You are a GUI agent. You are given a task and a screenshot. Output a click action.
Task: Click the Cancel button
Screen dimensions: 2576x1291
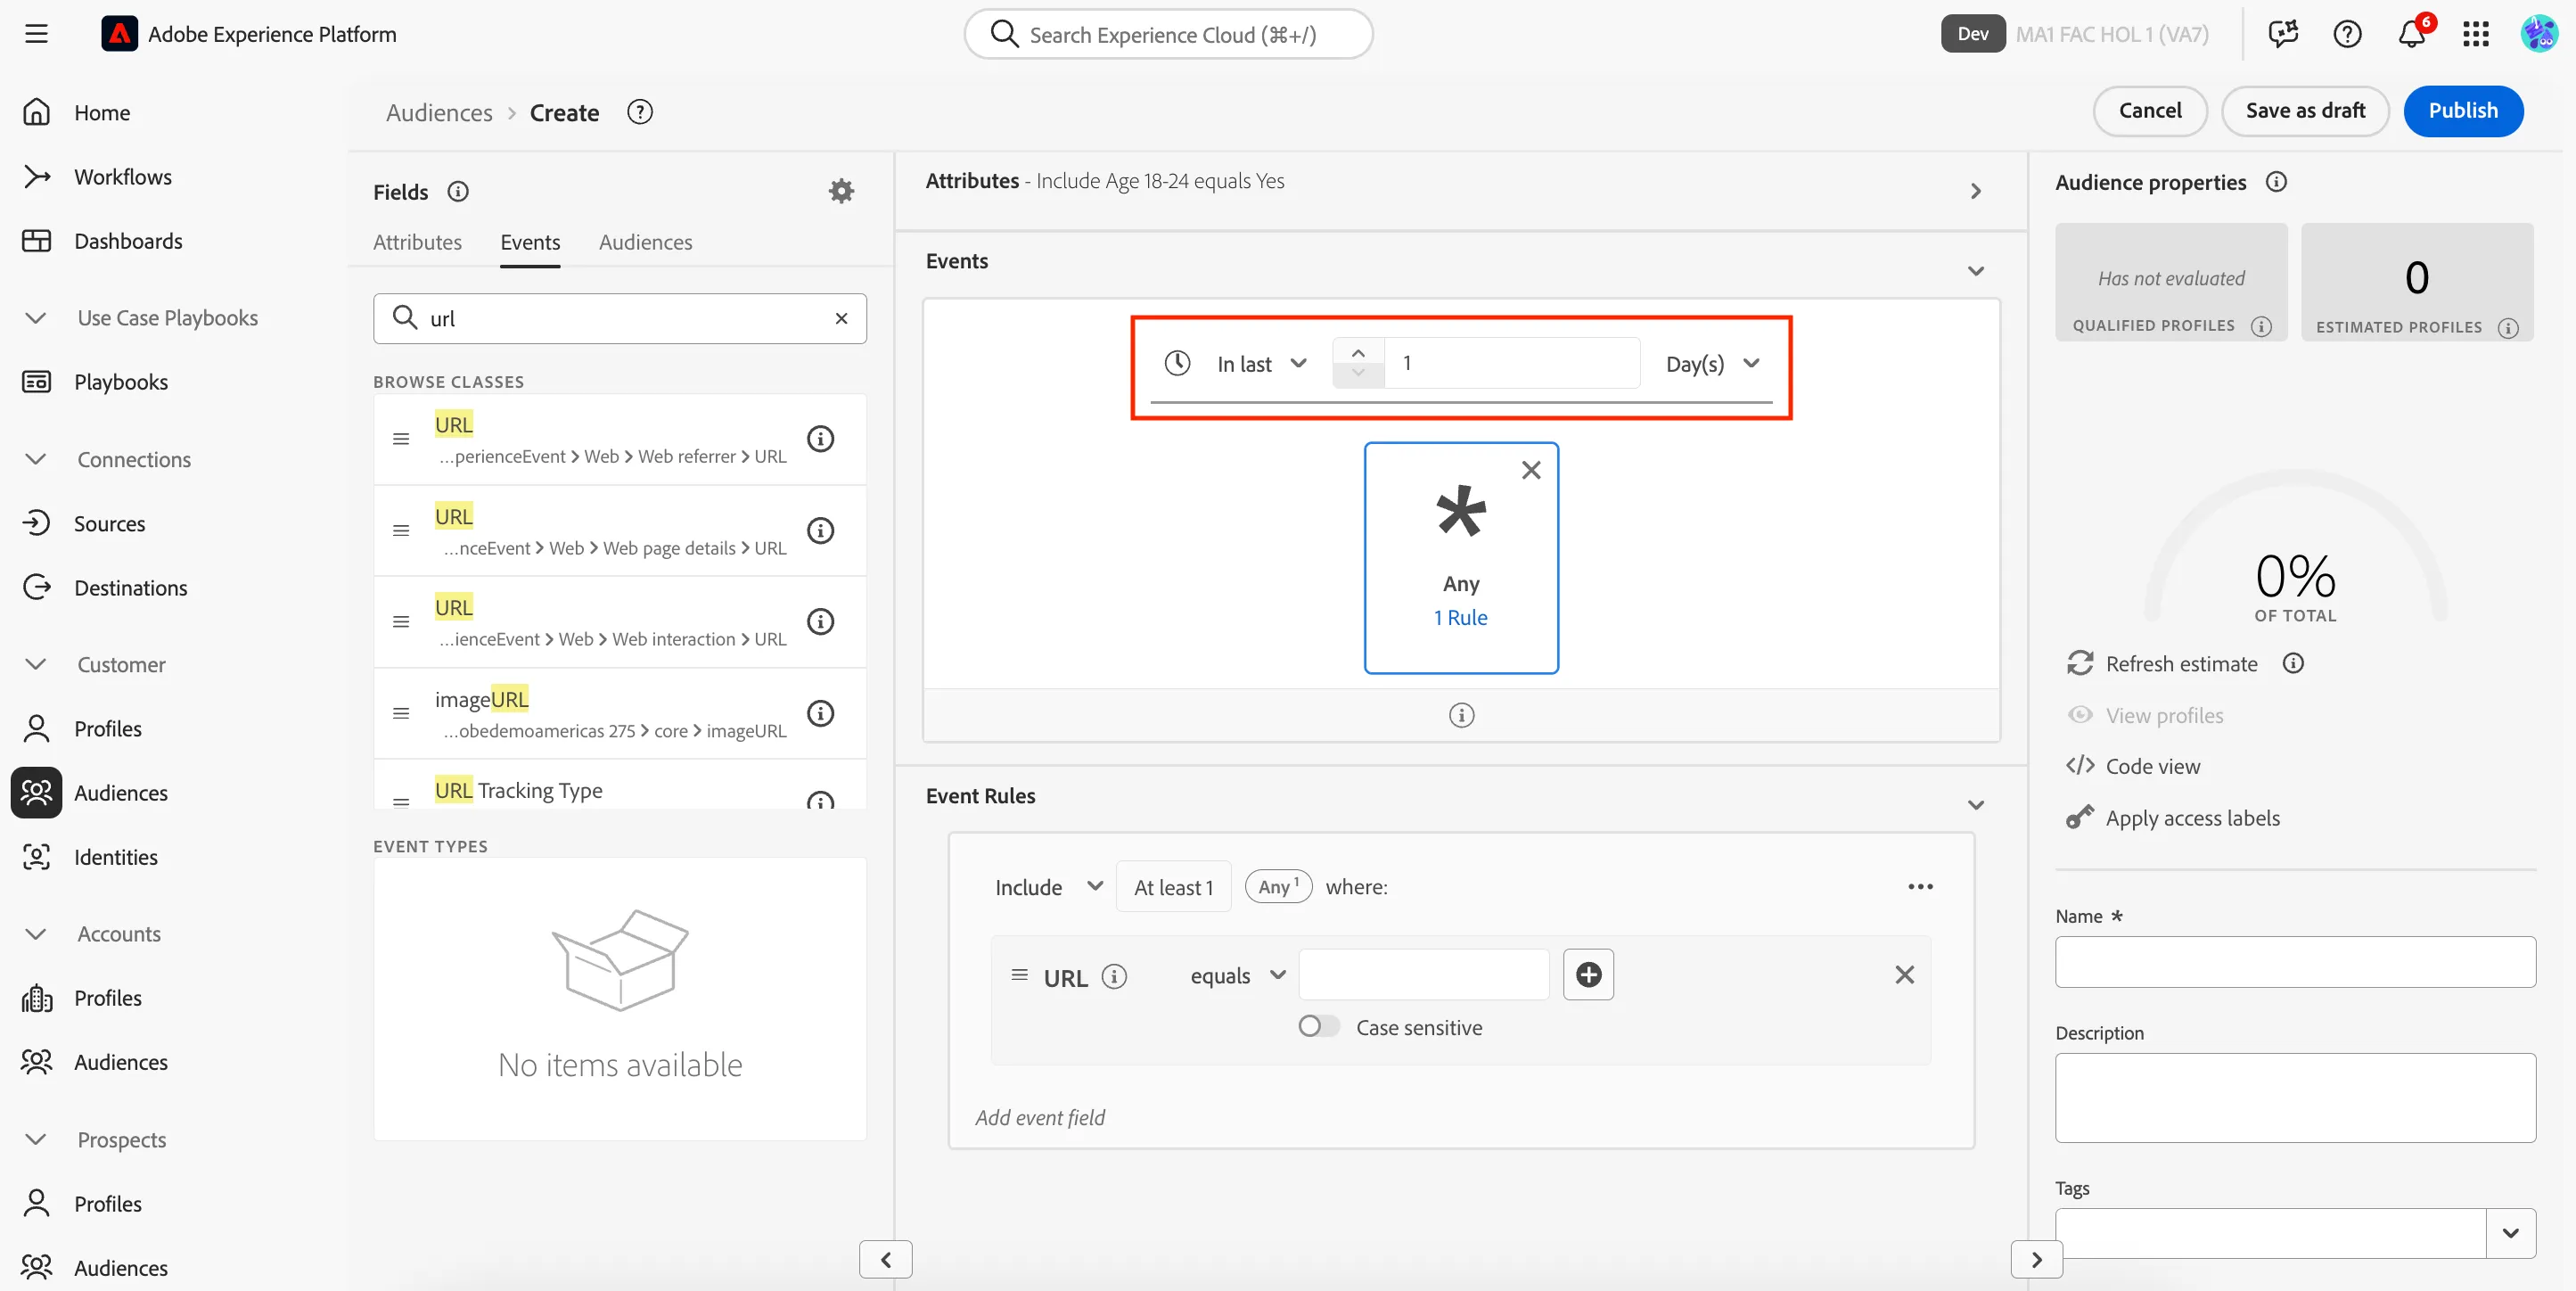click(2149, 111)
